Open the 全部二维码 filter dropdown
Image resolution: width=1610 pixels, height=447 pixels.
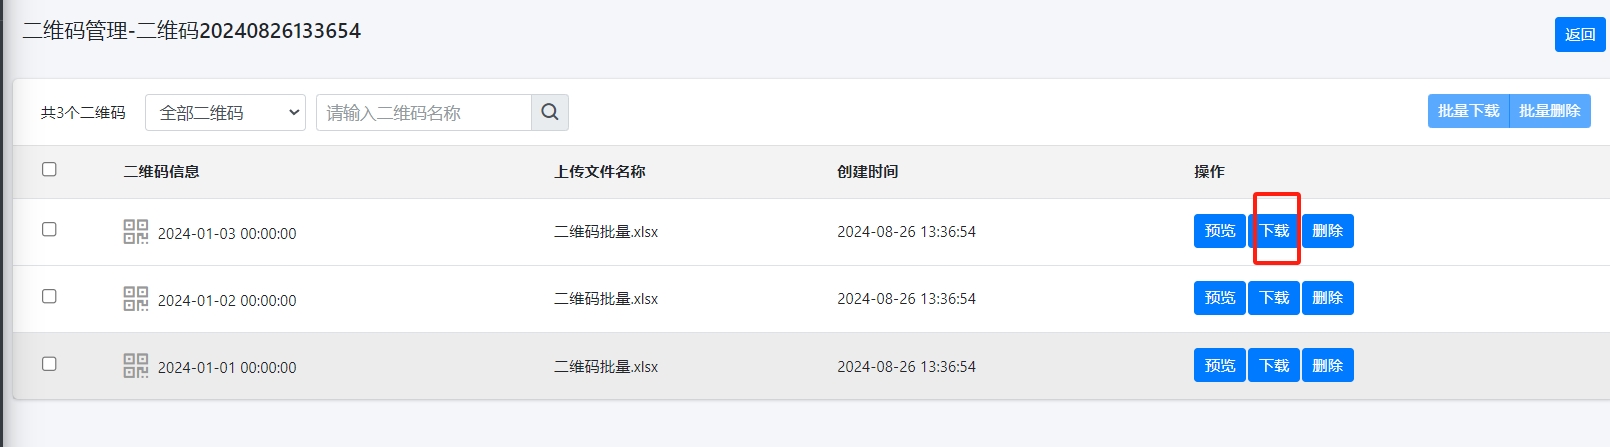tap(225, 112)
